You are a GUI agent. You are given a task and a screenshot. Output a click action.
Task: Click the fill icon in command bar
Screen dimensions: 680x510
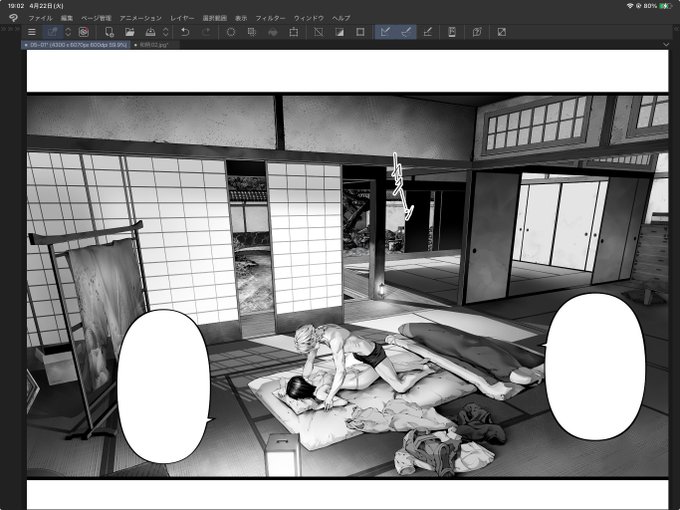[272, 32]
